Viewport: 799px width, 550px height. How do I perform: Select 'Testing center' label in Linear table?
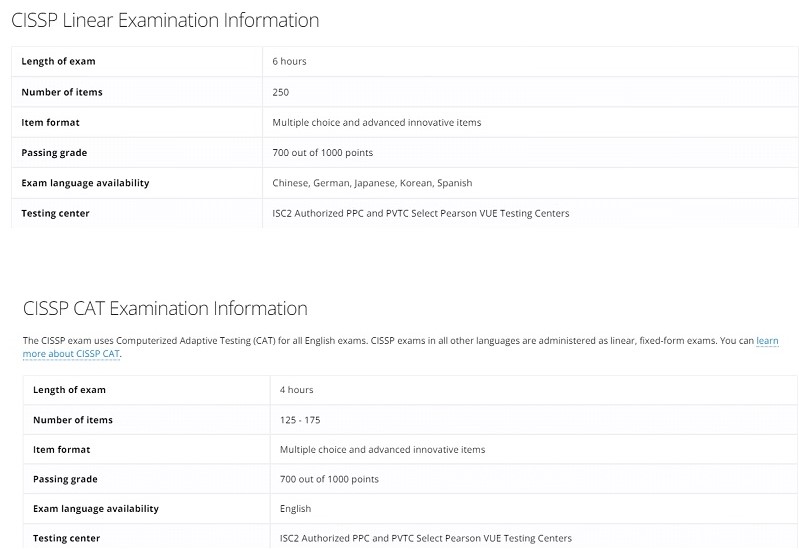point(55,214)
